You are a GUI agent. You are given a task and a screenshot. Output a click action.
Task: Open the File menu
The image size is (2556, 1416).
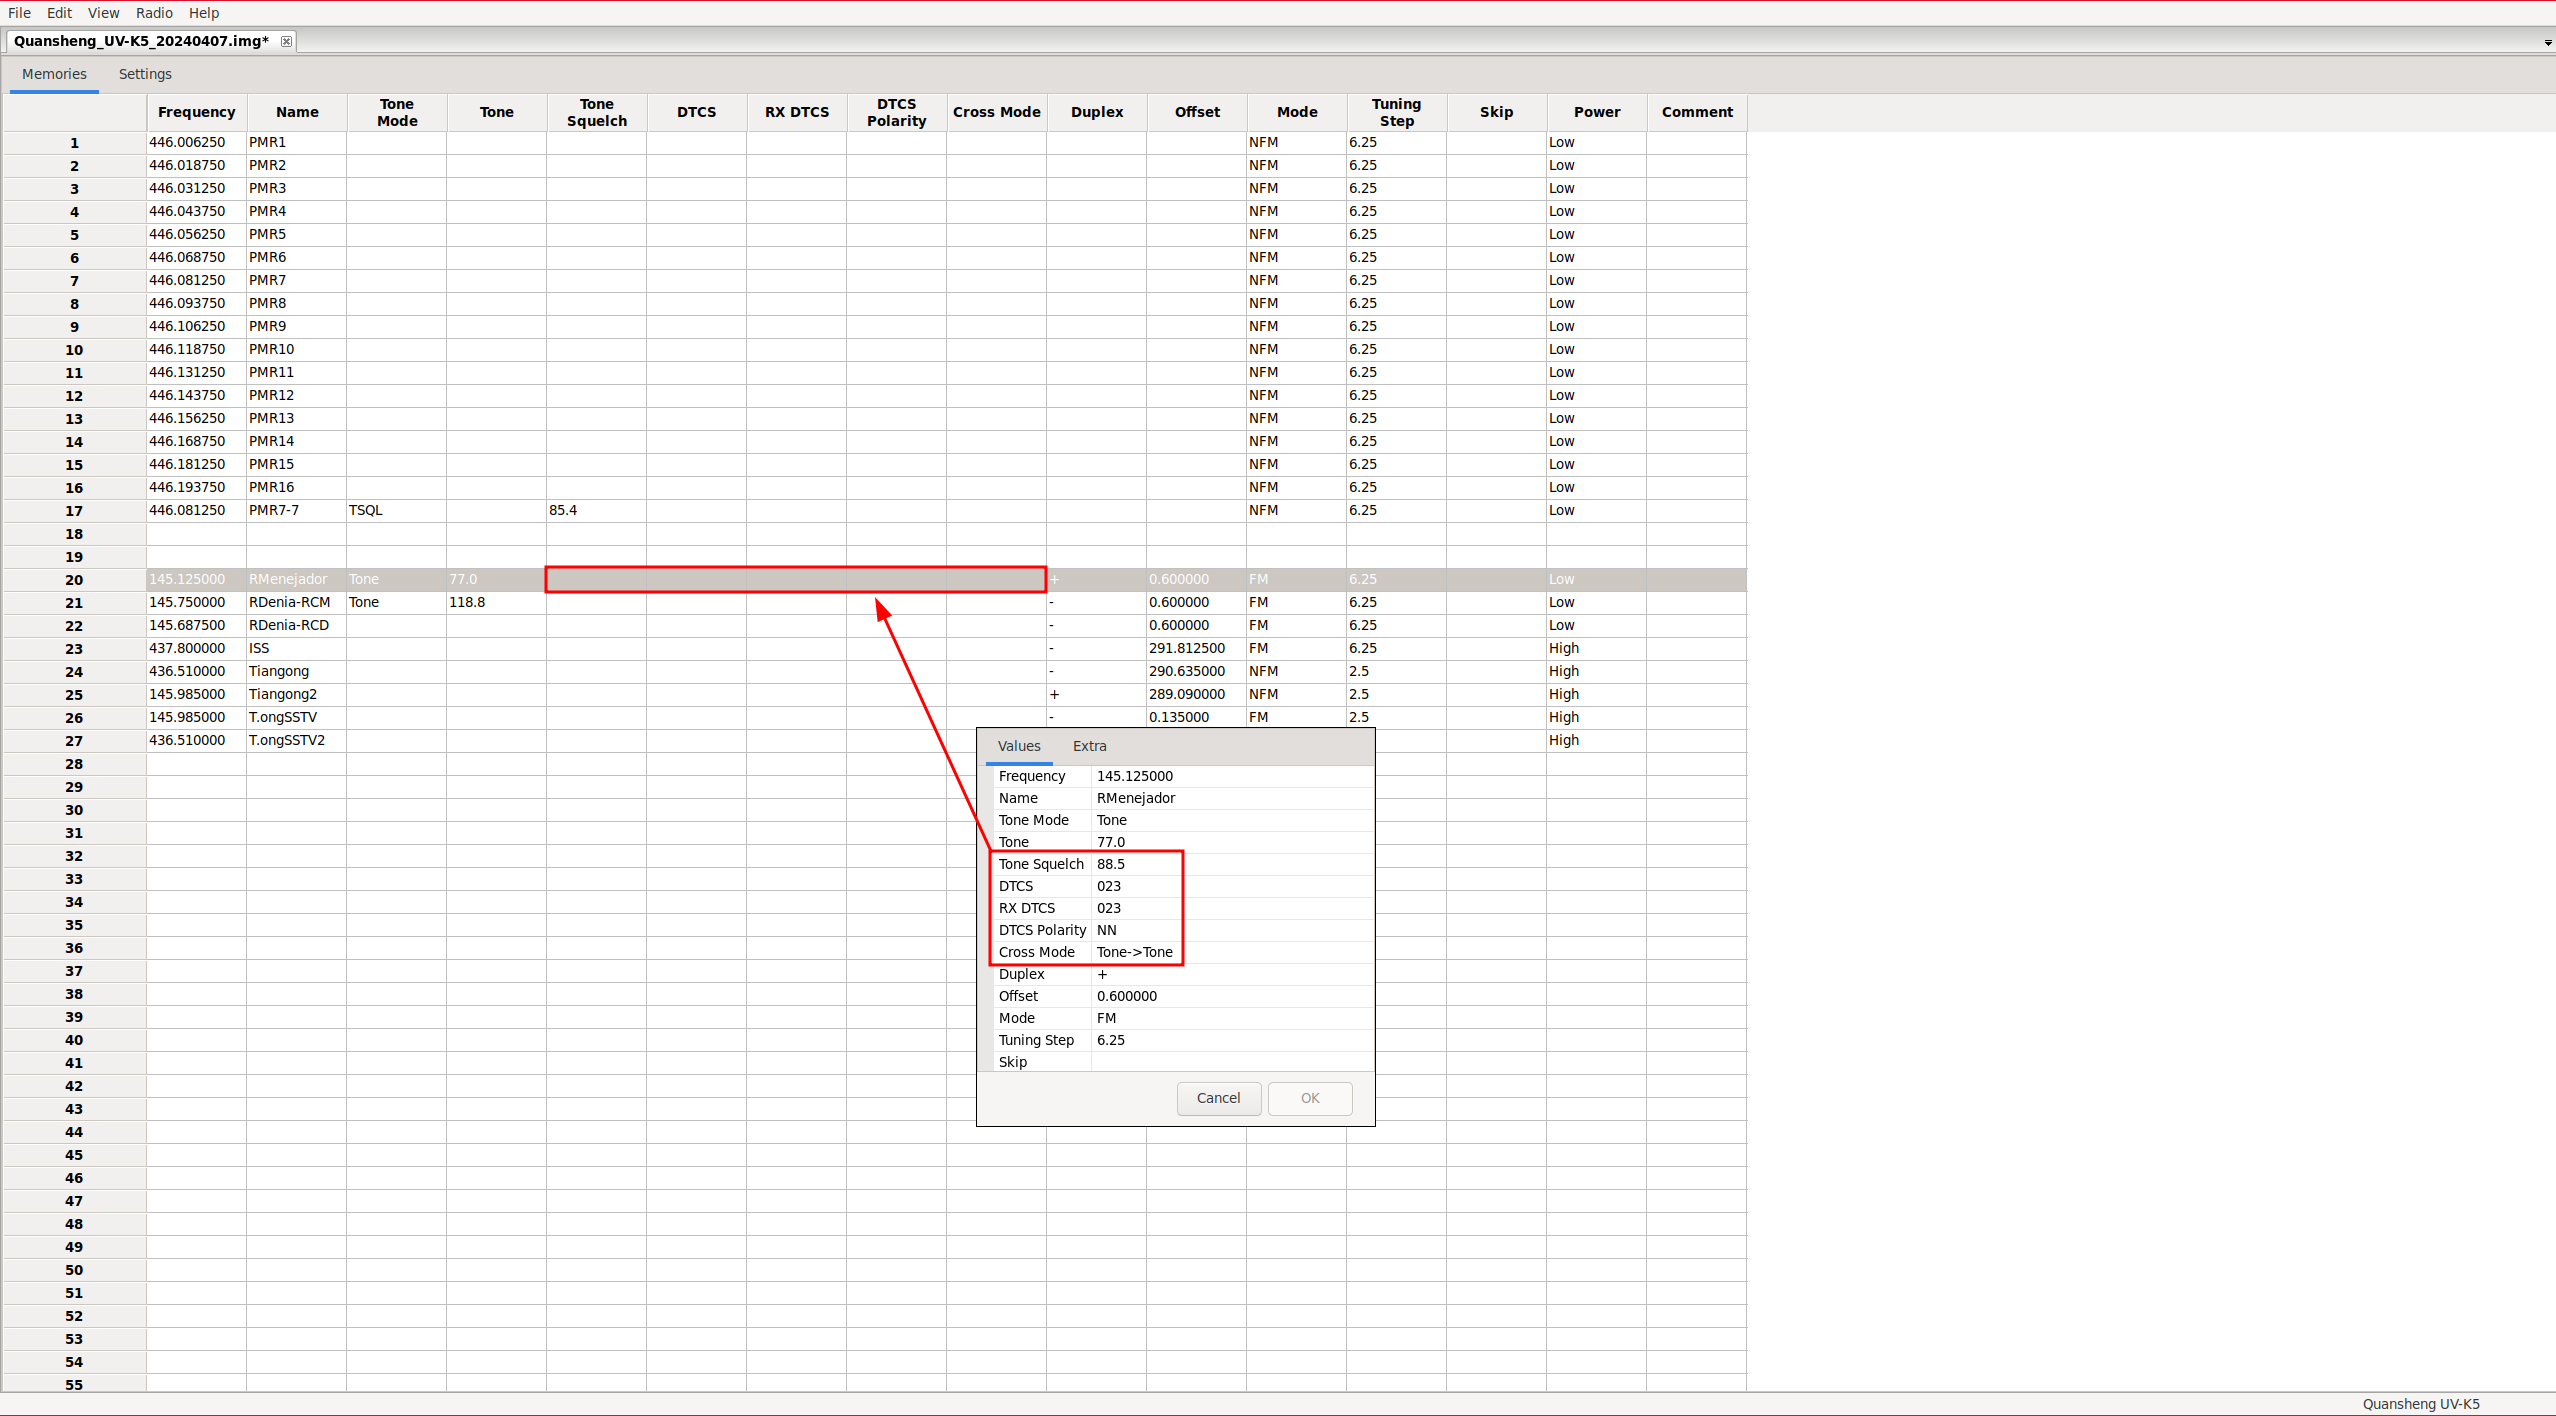click(19, 13)
